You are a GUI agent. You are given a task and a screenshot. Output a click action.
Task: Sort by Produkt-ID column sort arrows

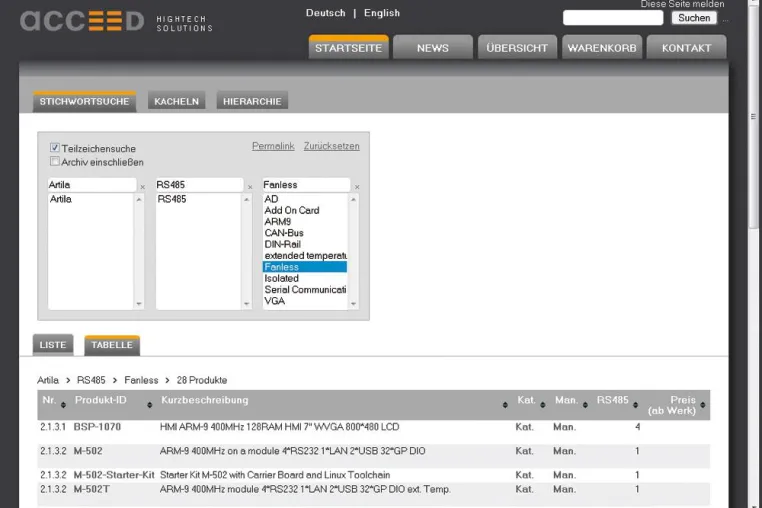click(150, 404)
